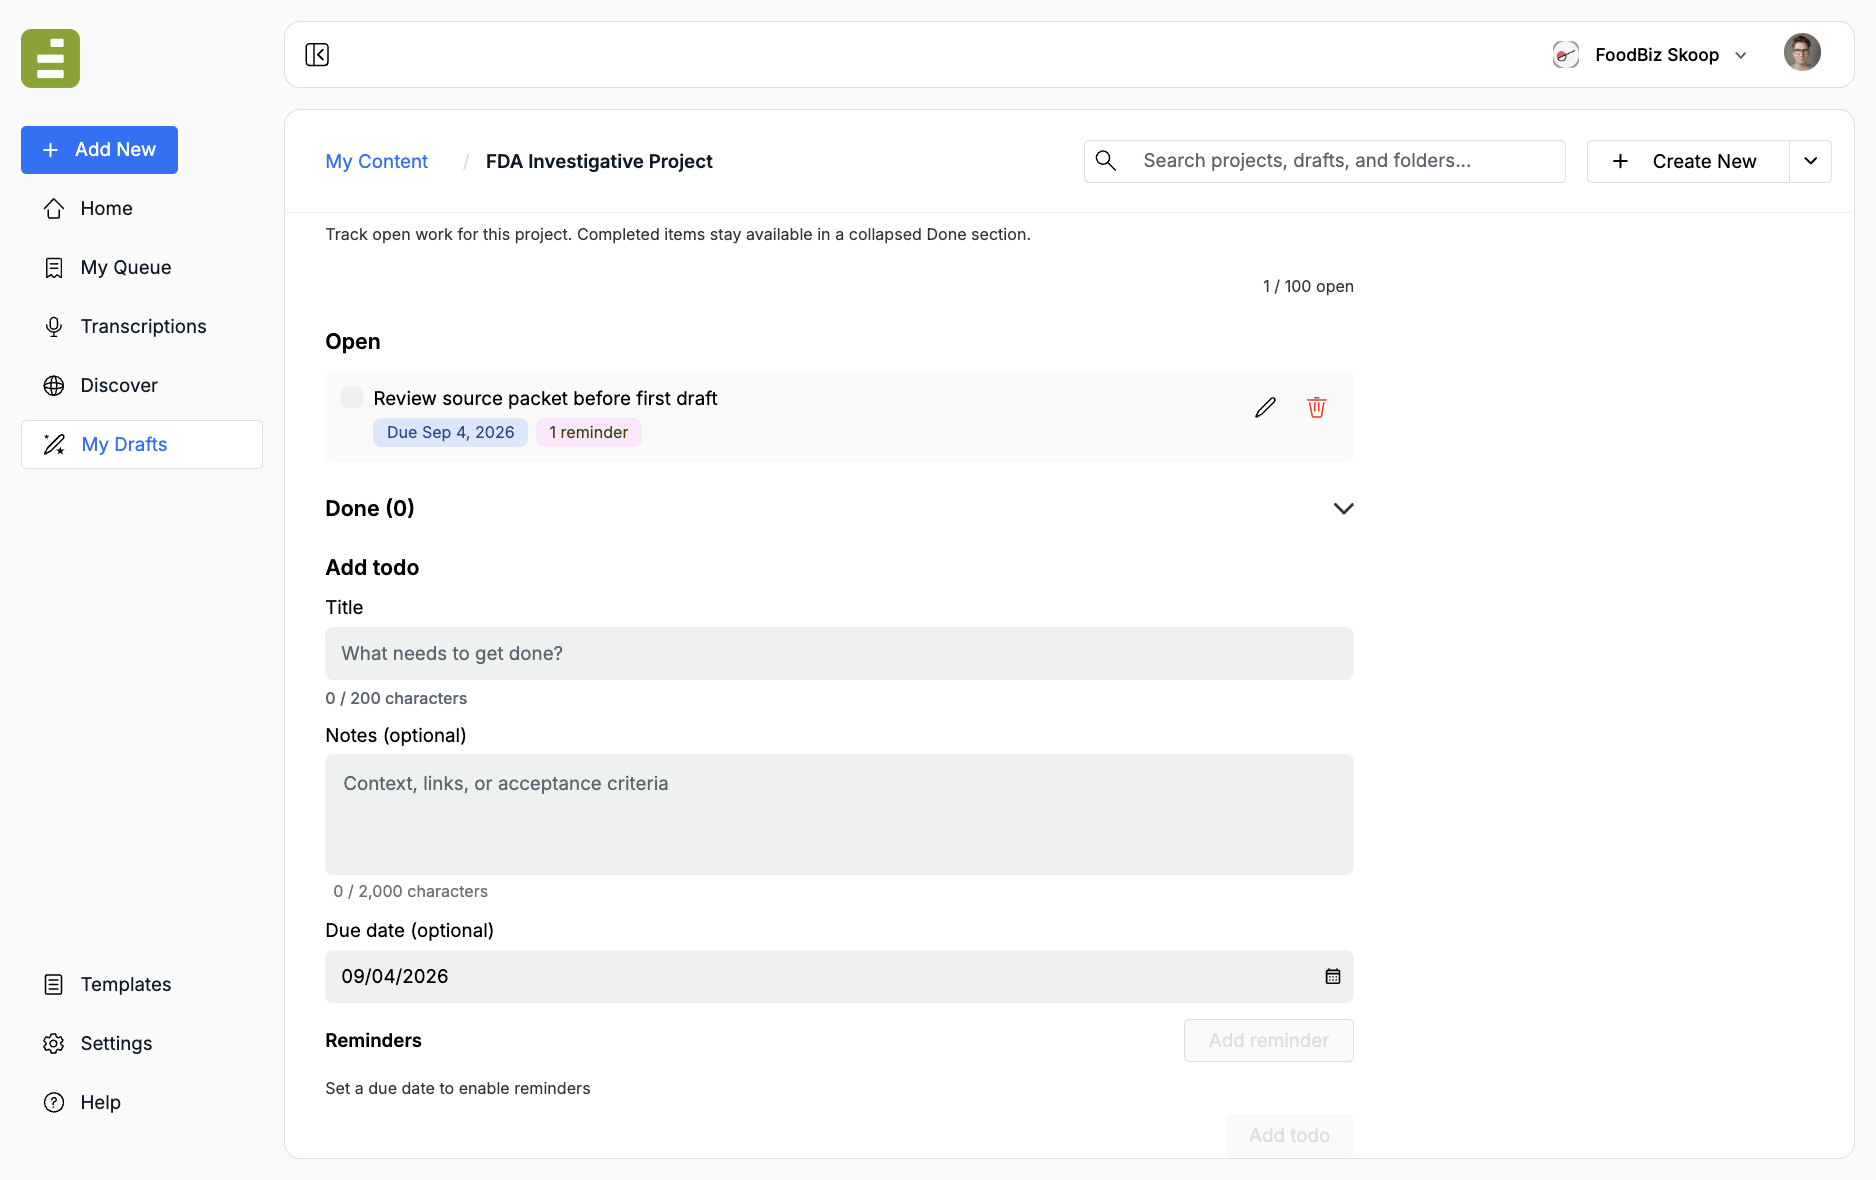Click the green app logo
1876x1180 pixels.
point(50,58)
